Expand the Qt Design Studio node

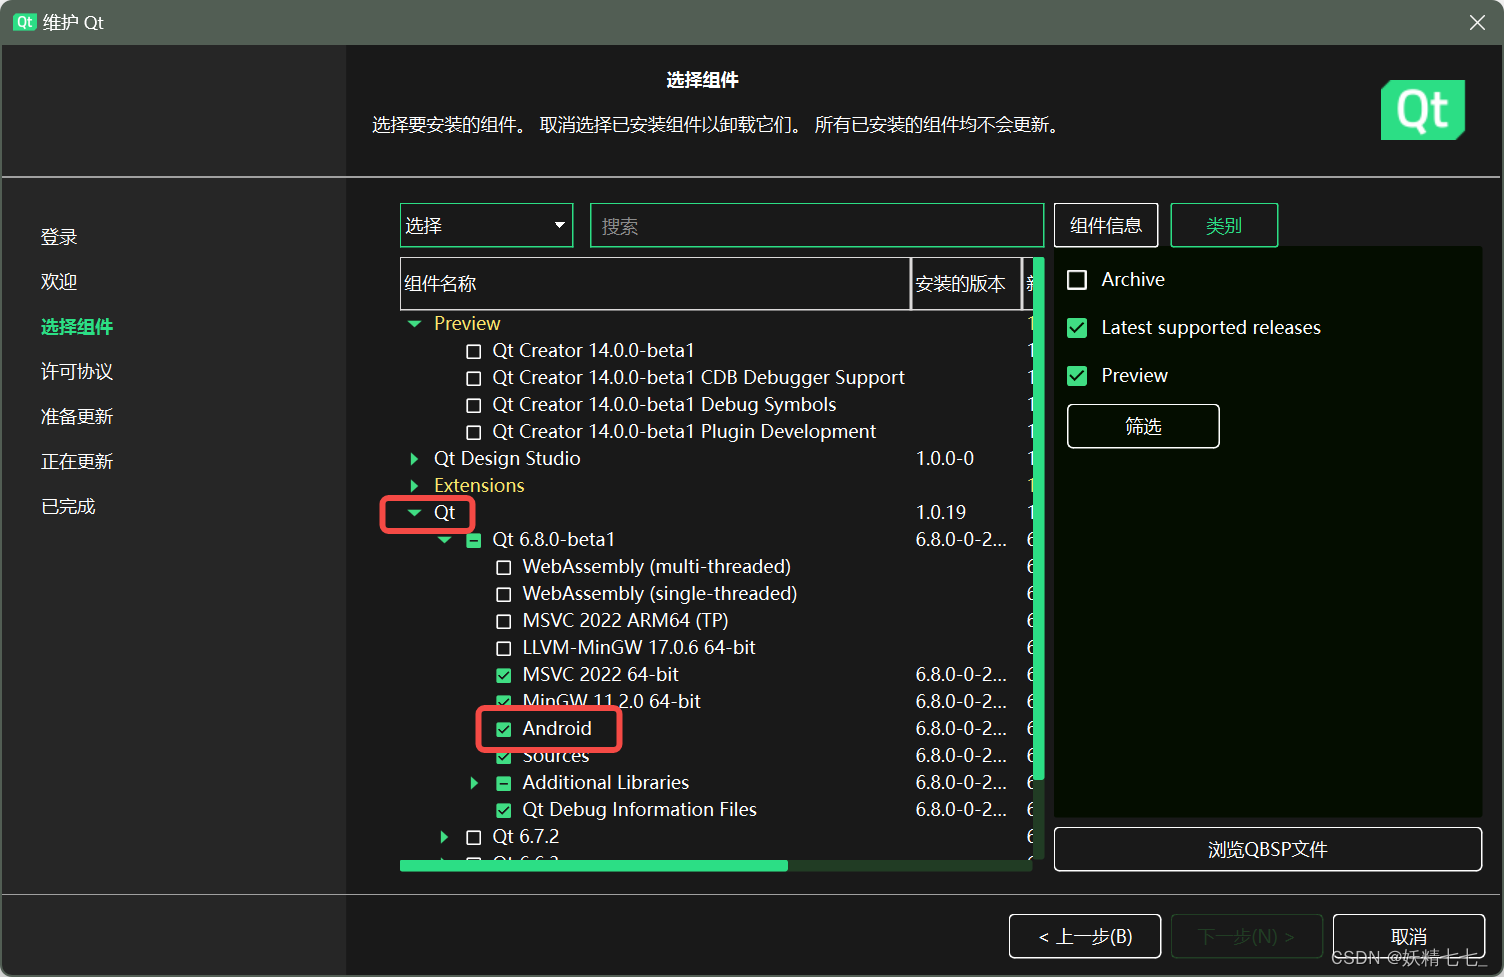click(414, 459)
